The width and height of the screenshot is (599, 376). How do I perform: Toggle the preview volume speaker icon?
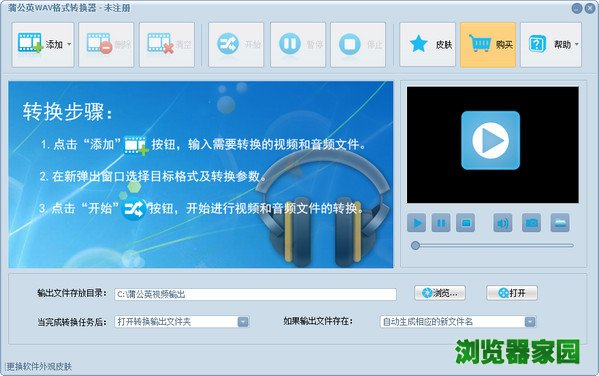pos(503,223)
